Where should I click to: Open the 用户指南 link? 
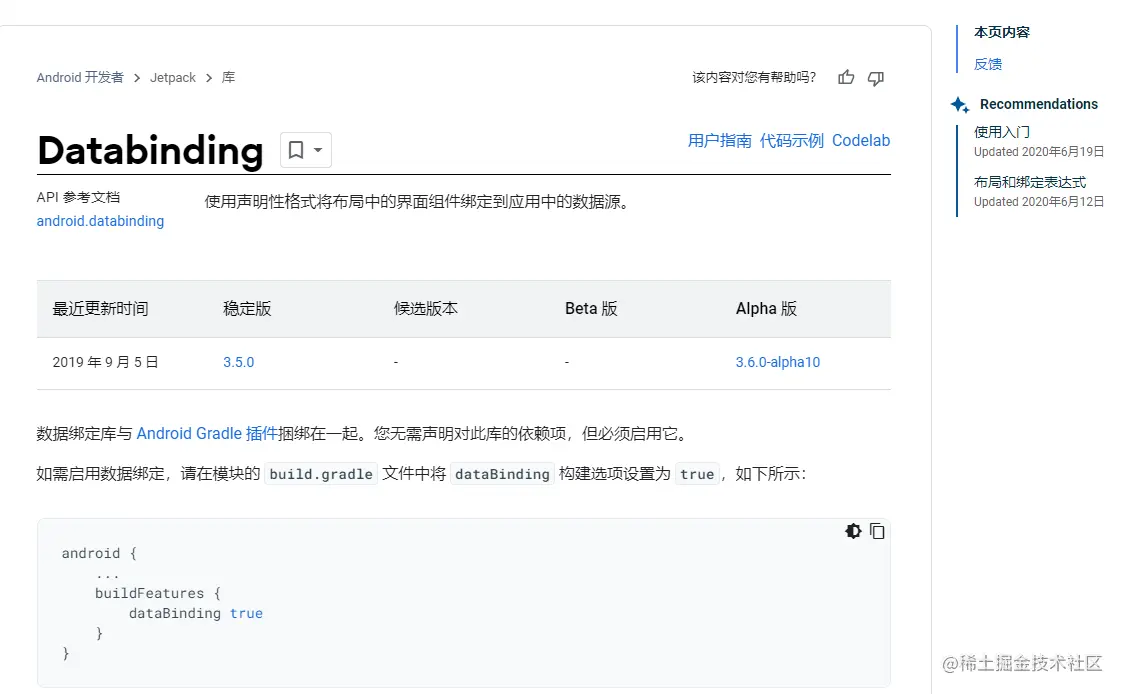(719, 140)
